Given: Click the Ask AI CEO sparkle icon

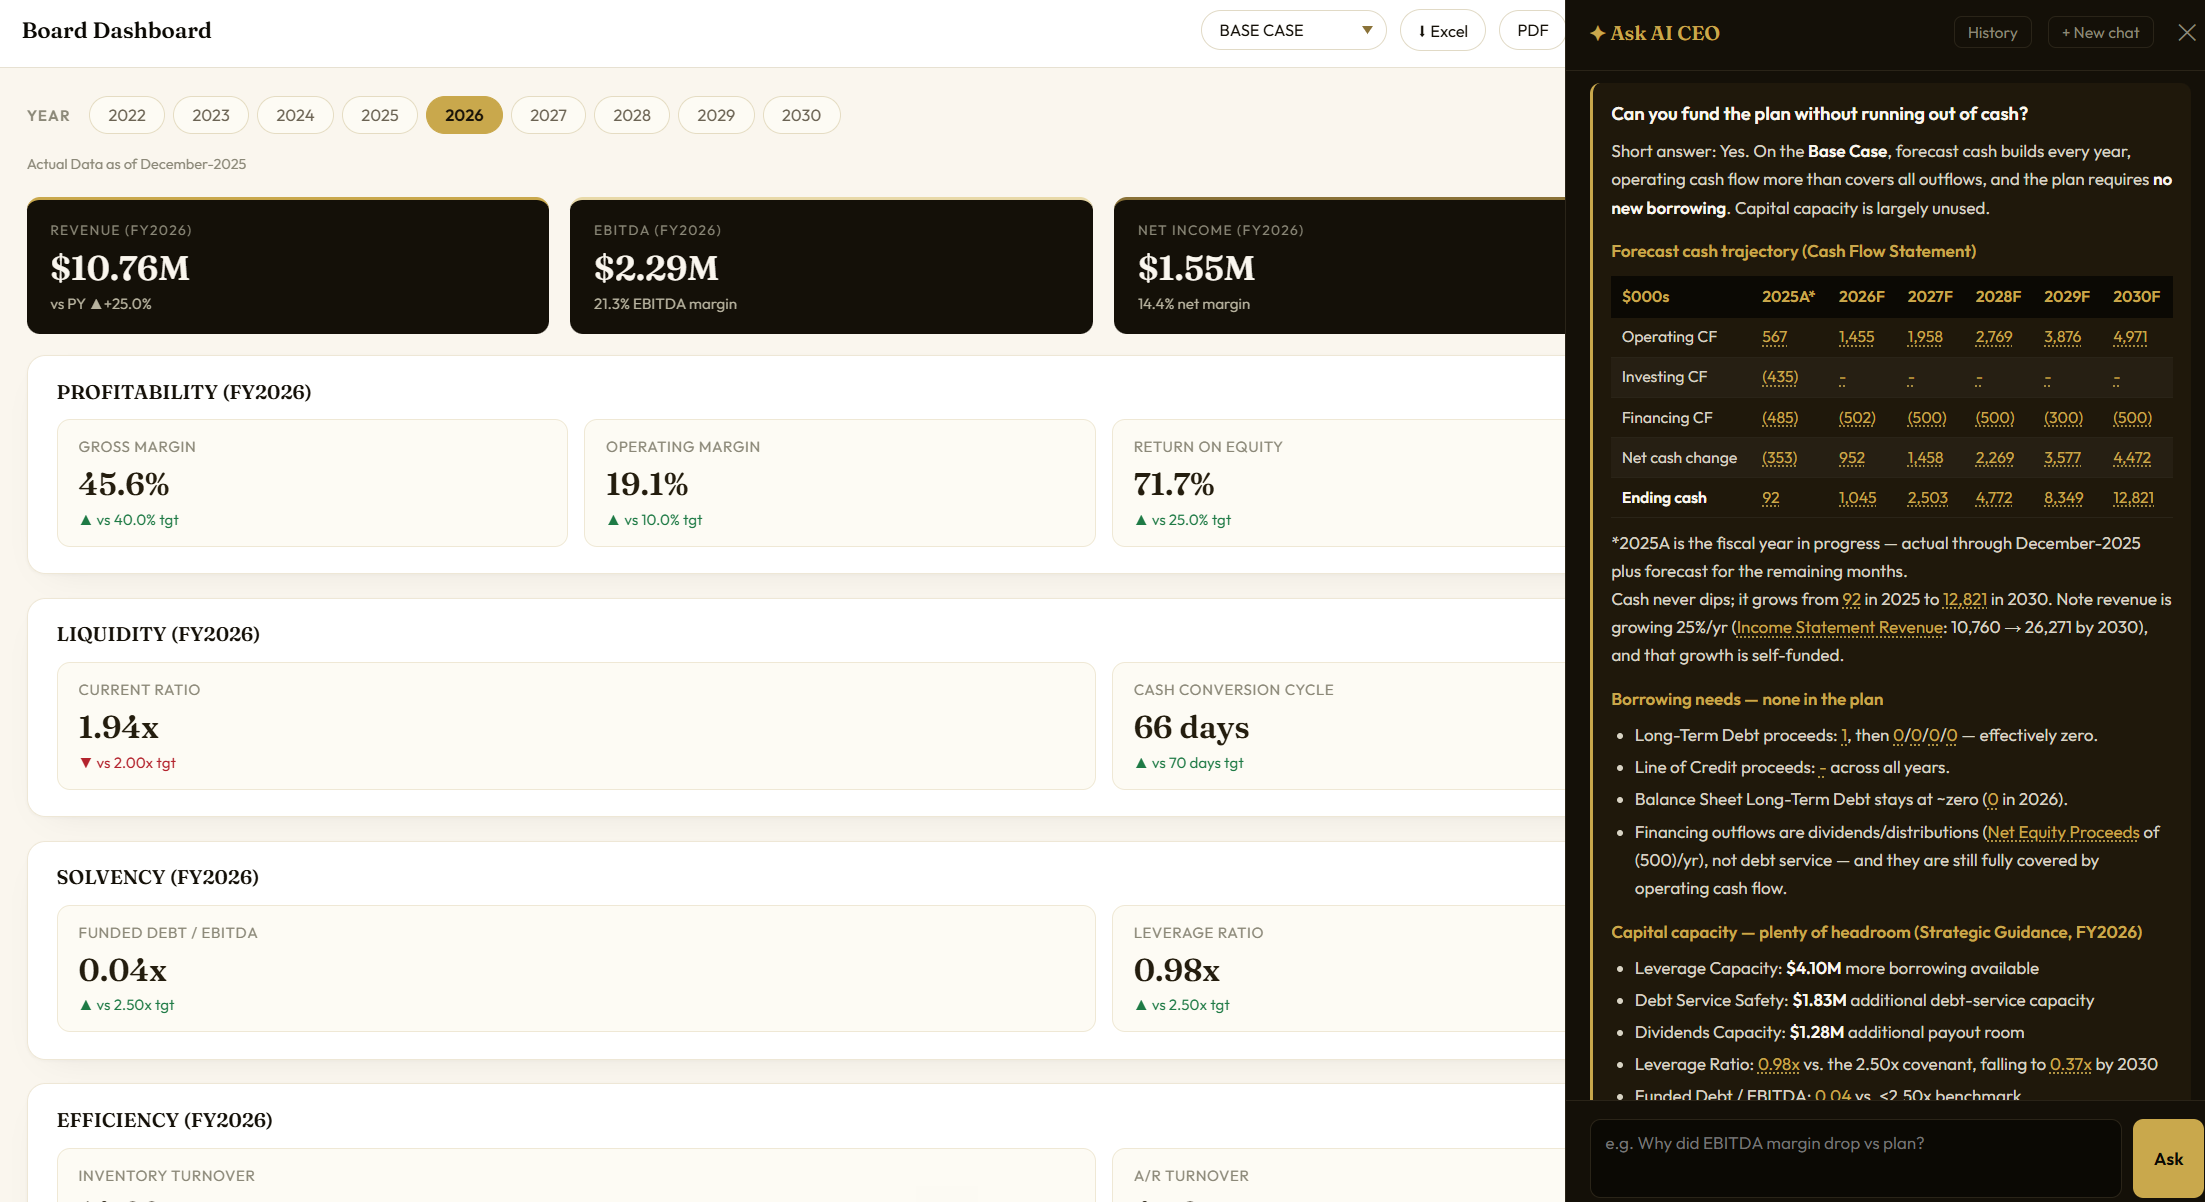Looking at the screenshot, I should pos(1597,33).
